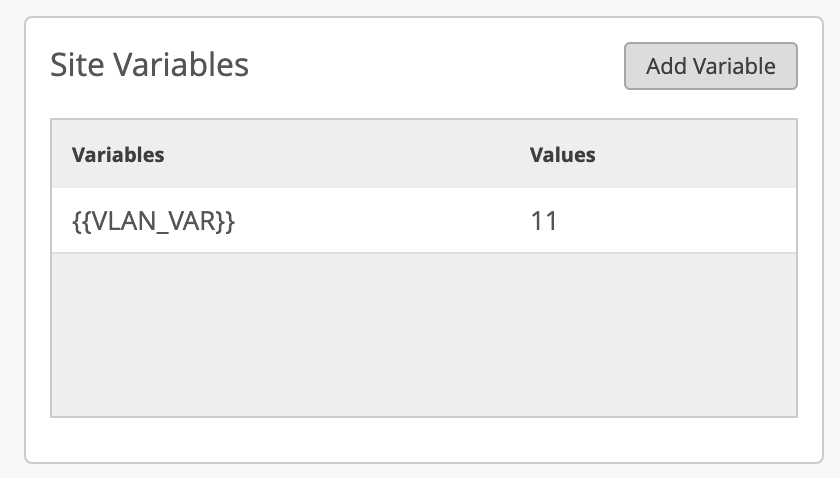
Task: Sort by the Variables column header
Action: [118, 155]
